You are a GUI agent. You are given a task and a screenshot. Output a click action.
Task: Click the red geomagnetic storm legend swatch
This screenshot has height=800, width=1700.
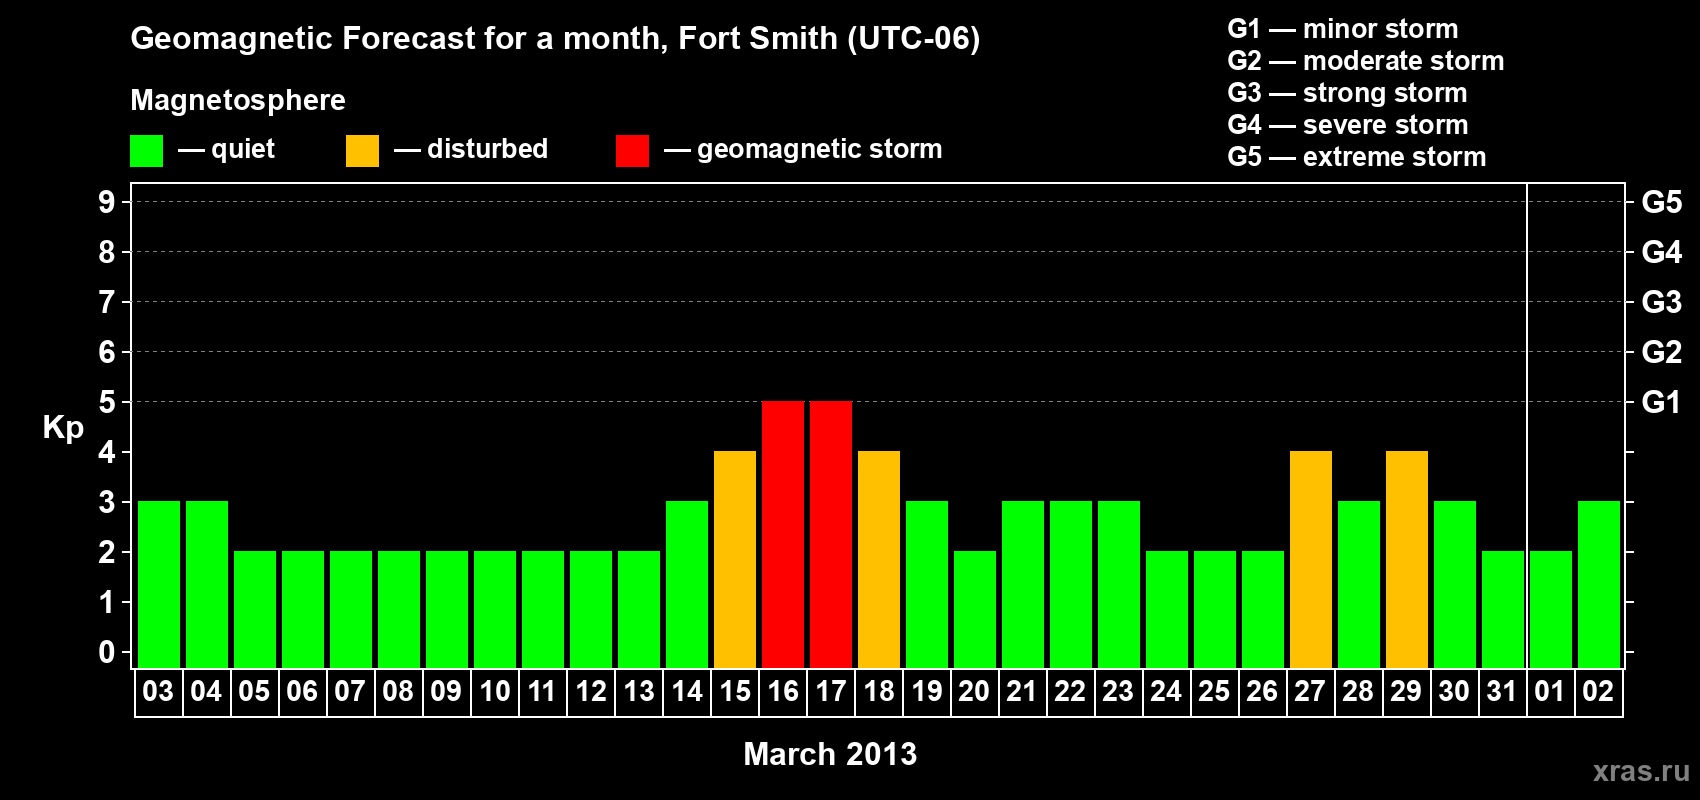[632, 151]
